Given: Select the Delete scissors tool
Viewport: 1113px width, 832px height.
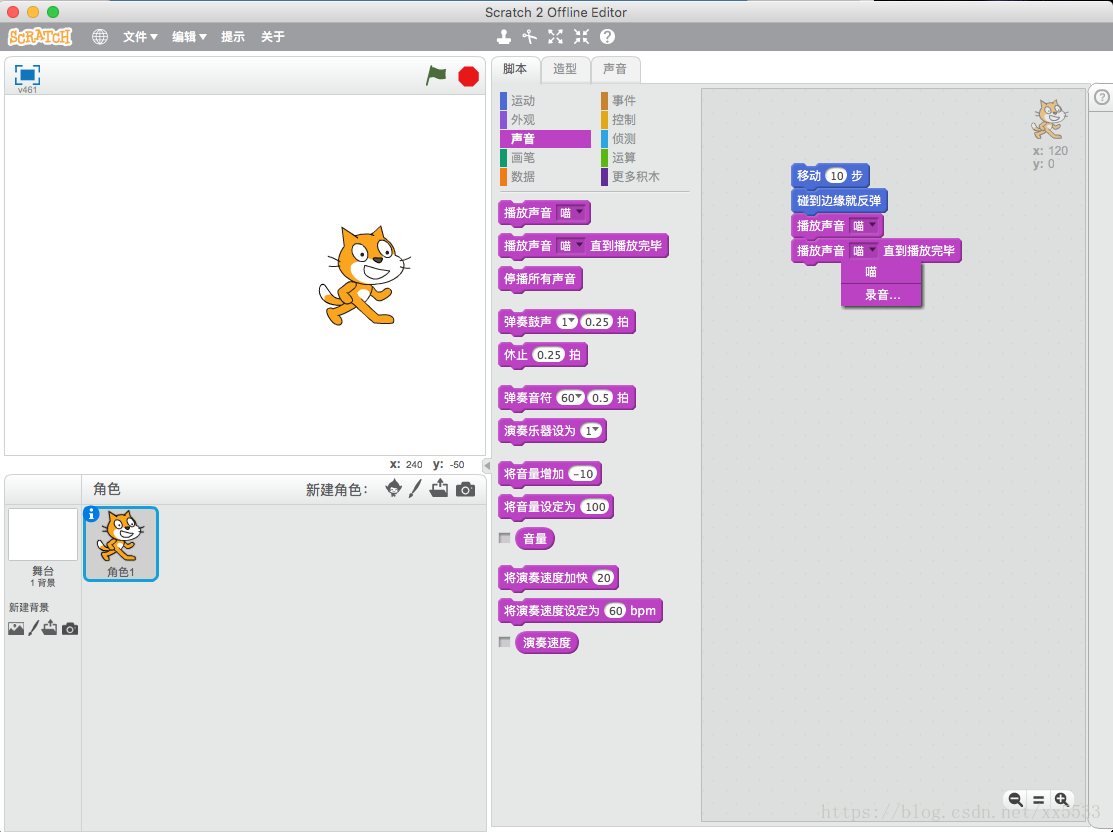Looking at the screenshot, I should tap(530, 37).
